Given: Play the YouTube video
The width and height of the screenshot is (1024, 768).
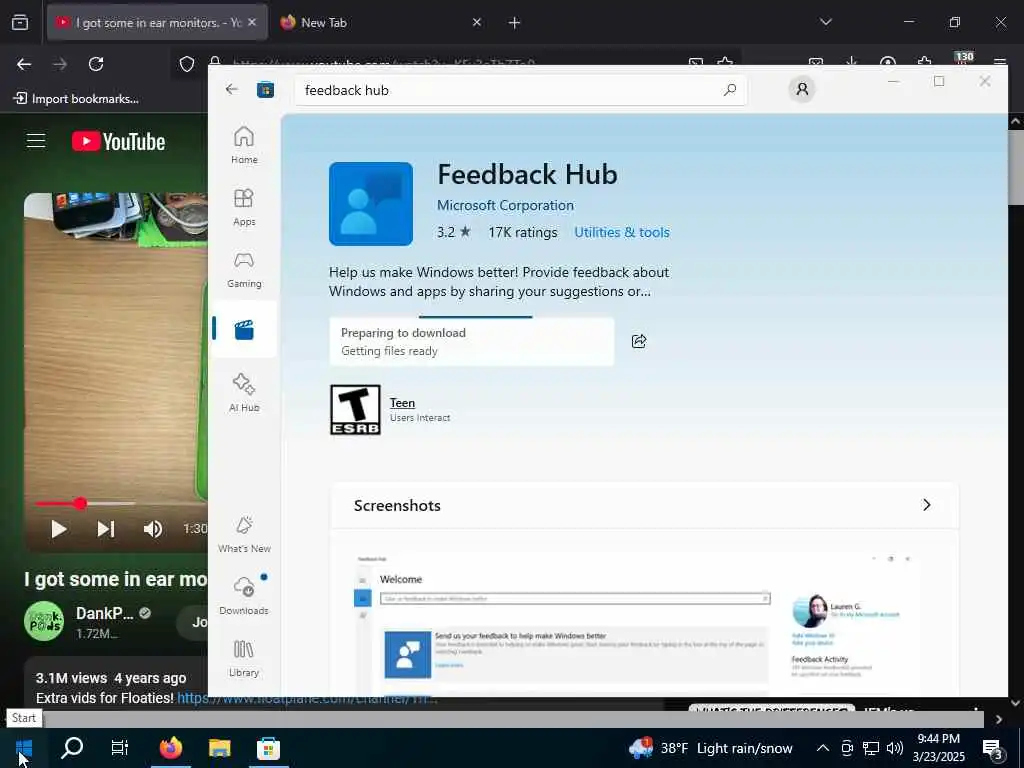Looking at the screenshot, I should (x=58, y=528).
